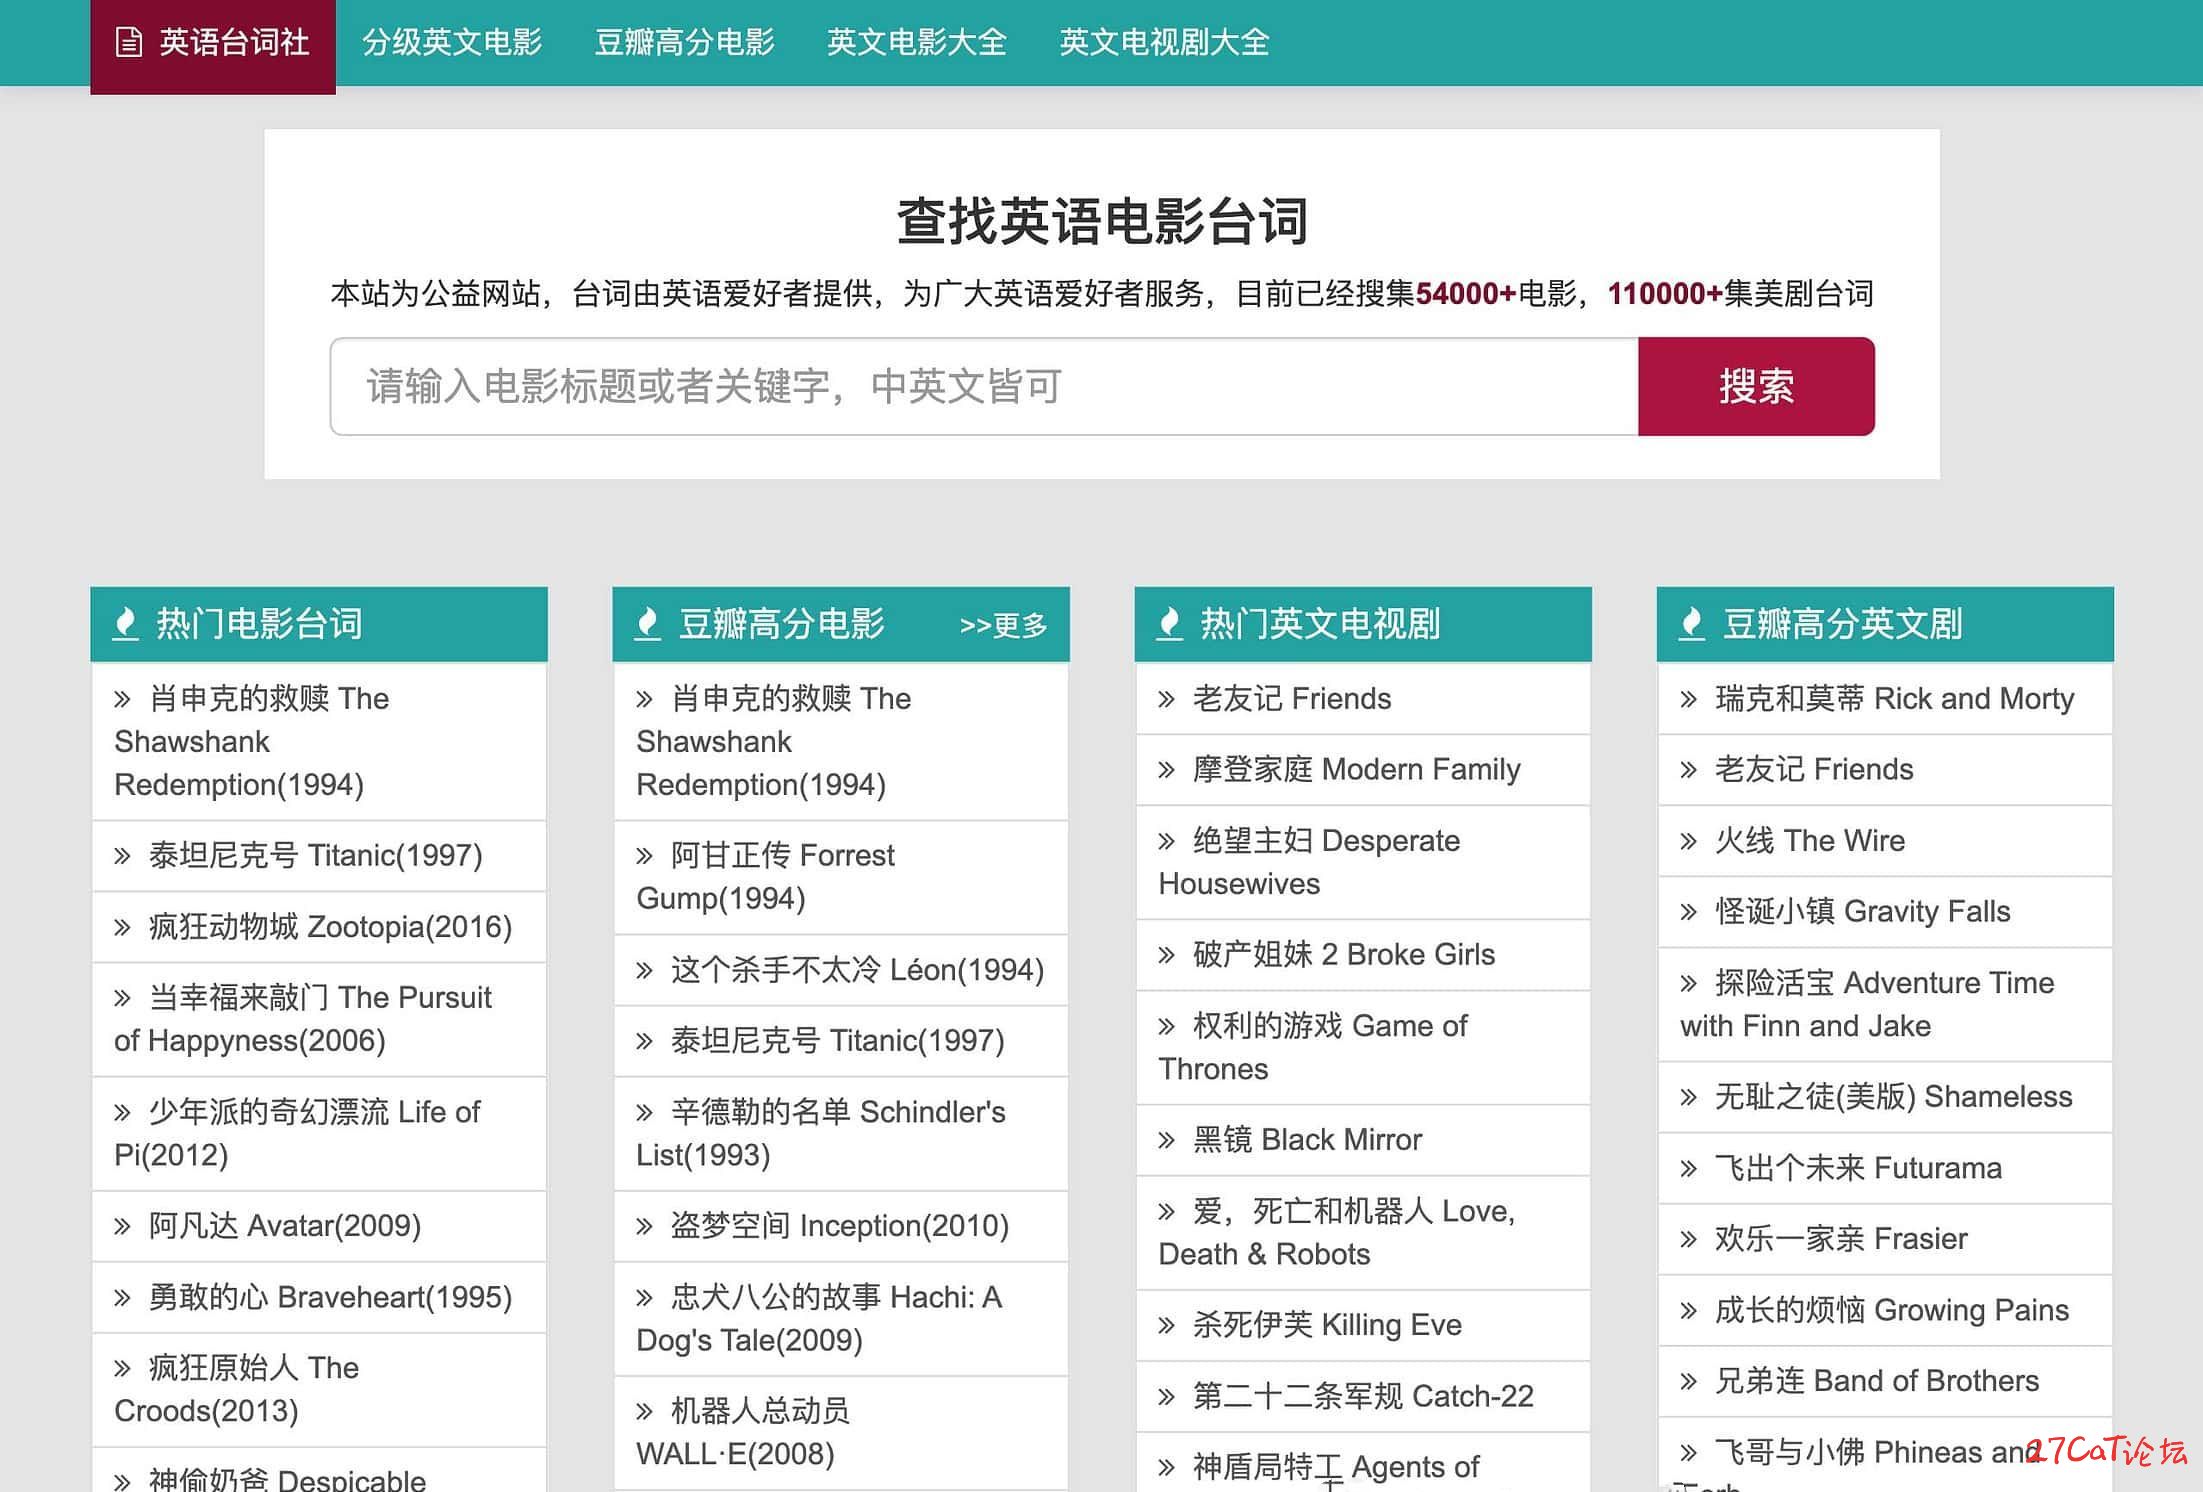Open the >>更多 link for 豆瓣高分电影
2203x1492 pixels.
pos(1003,625)
